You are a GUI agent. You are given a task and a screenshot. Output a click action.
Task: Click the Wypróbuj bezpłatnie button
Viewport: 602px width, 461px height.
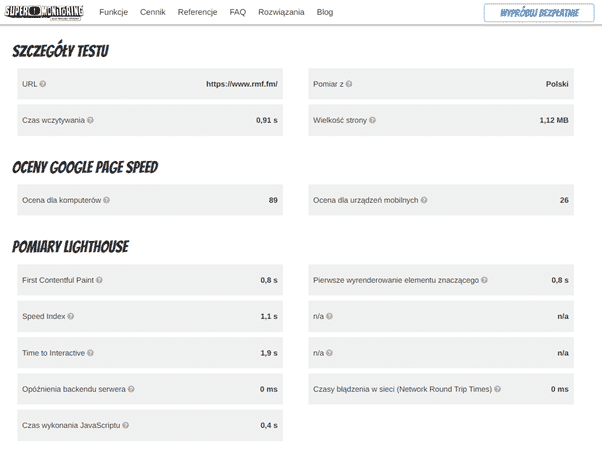tap(539, 13)
